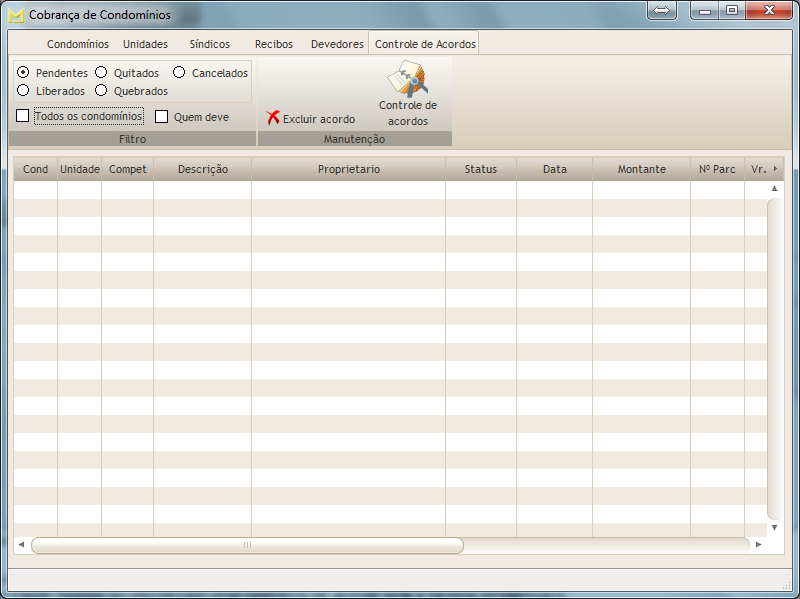The height and width of the screenshot is (599, 800).
Task: Click the red X Excluir acordo icon
Action: pos(273,117)
